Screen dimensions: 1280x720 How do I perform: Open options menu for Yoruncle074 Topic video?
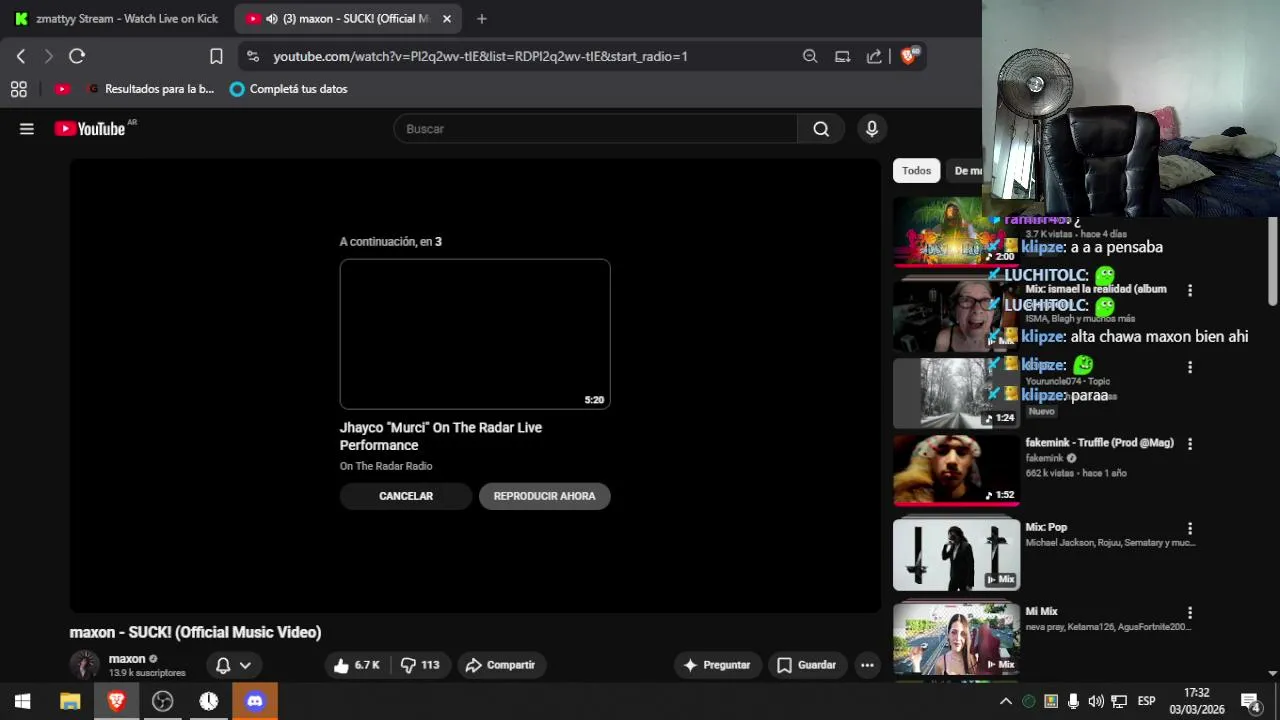coord(1190,368)
